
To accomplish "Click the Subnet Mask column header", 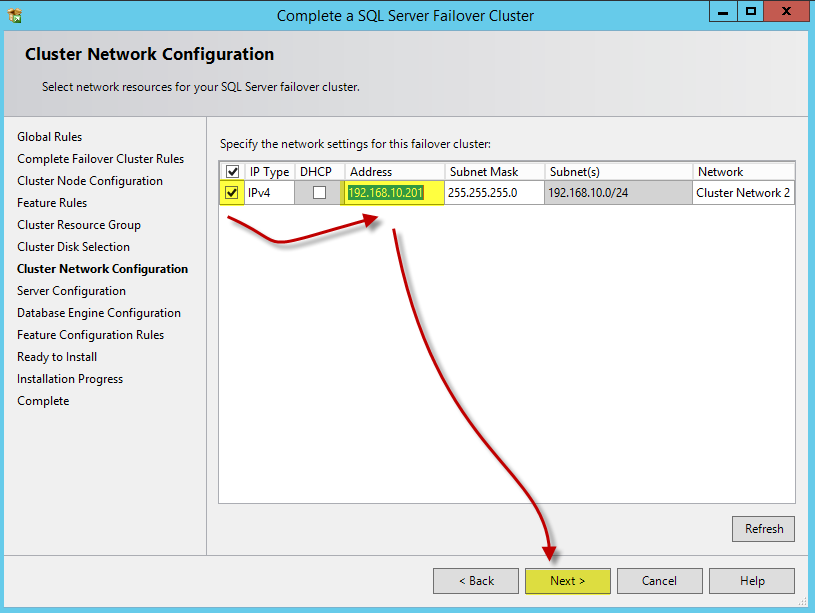I will click(x=494, y=172).
